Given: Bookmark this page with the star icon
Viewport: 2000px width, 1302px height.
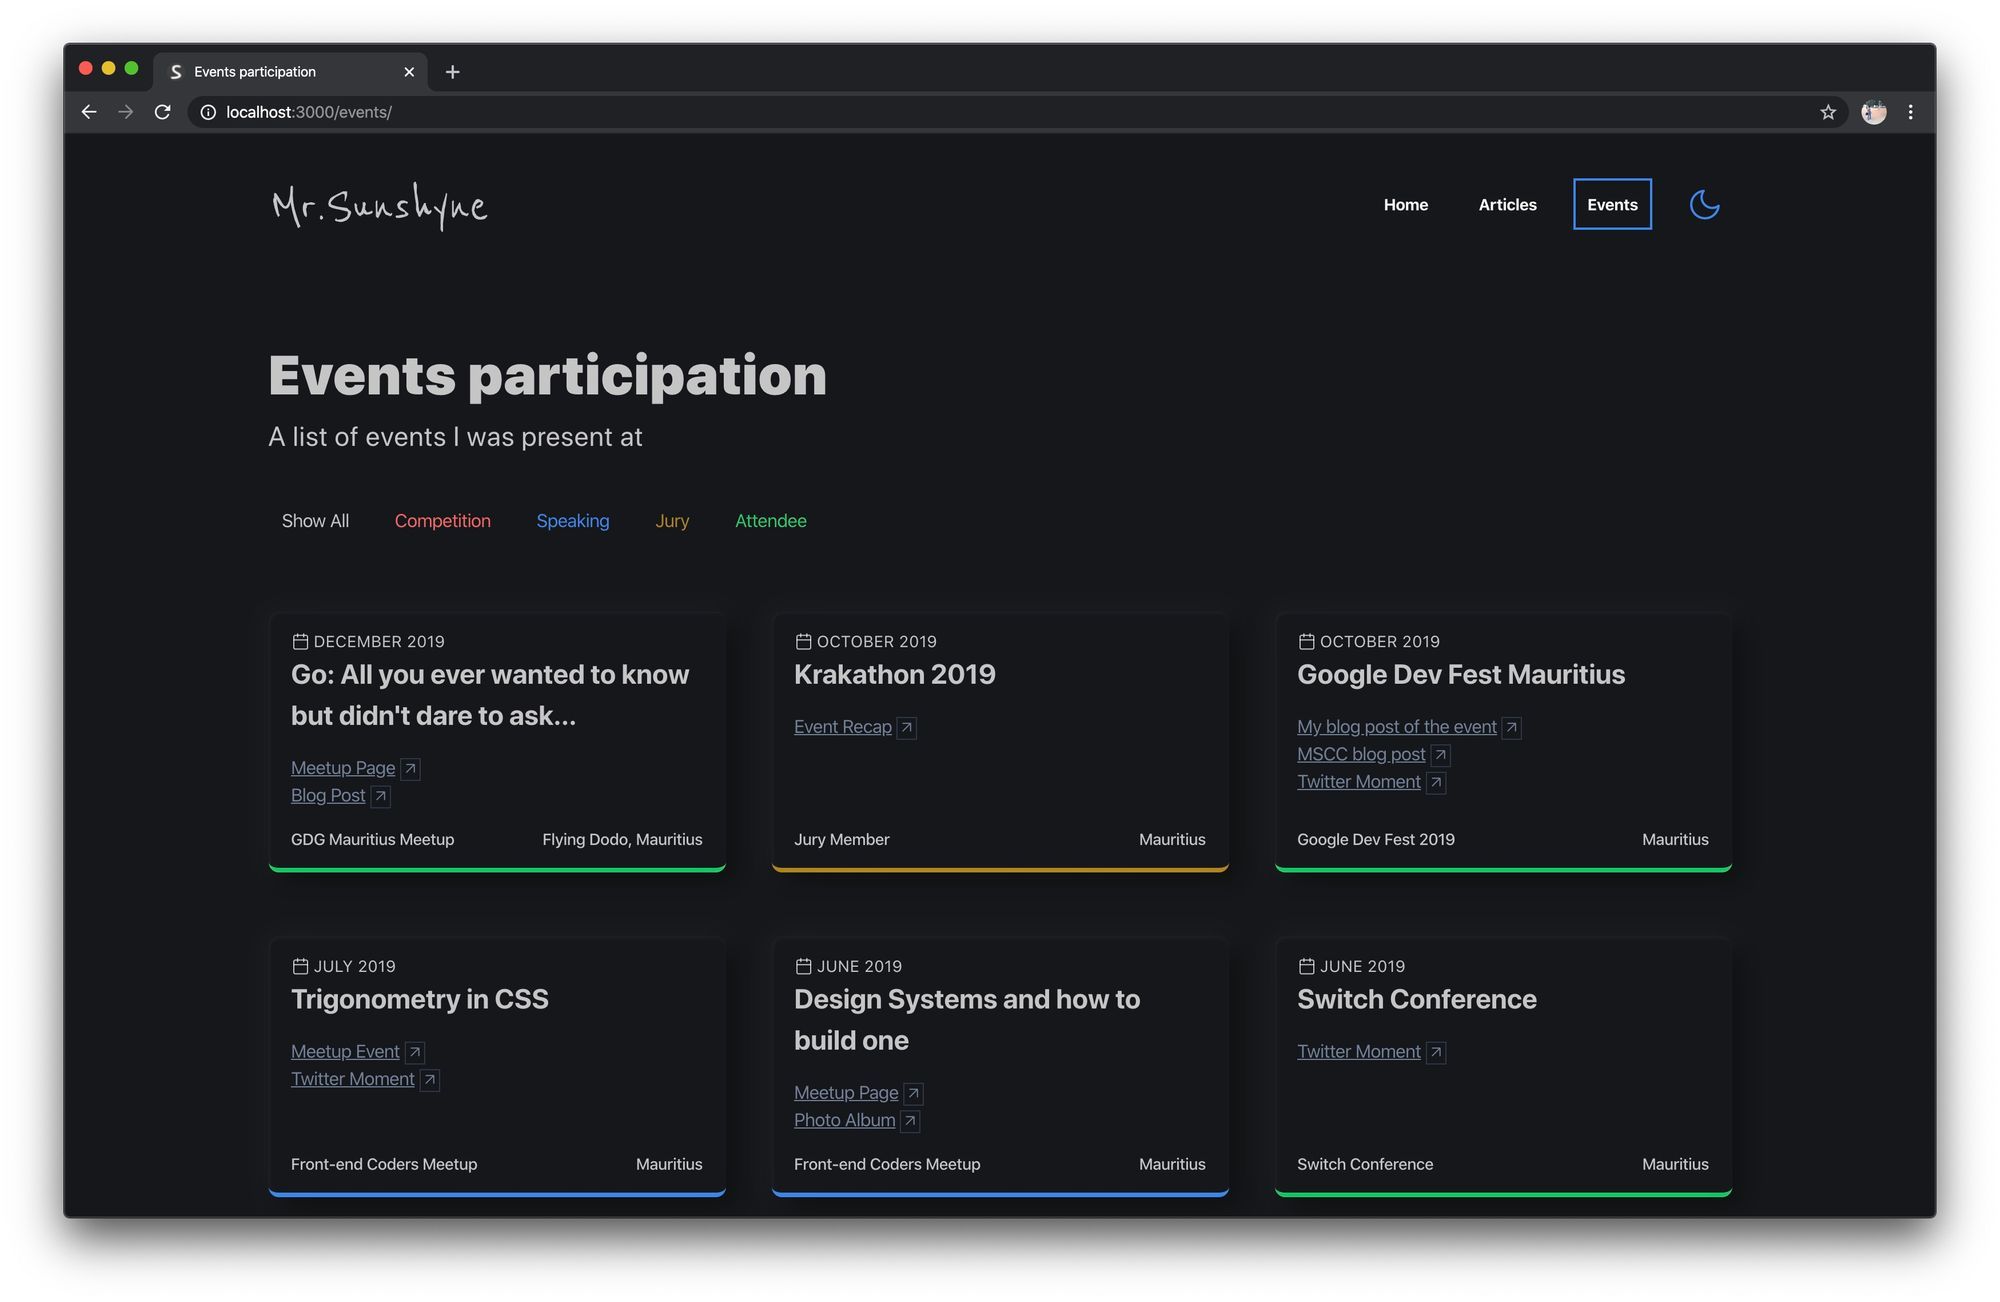Looking at the screenshot, I should click(x=1828, y=112).
